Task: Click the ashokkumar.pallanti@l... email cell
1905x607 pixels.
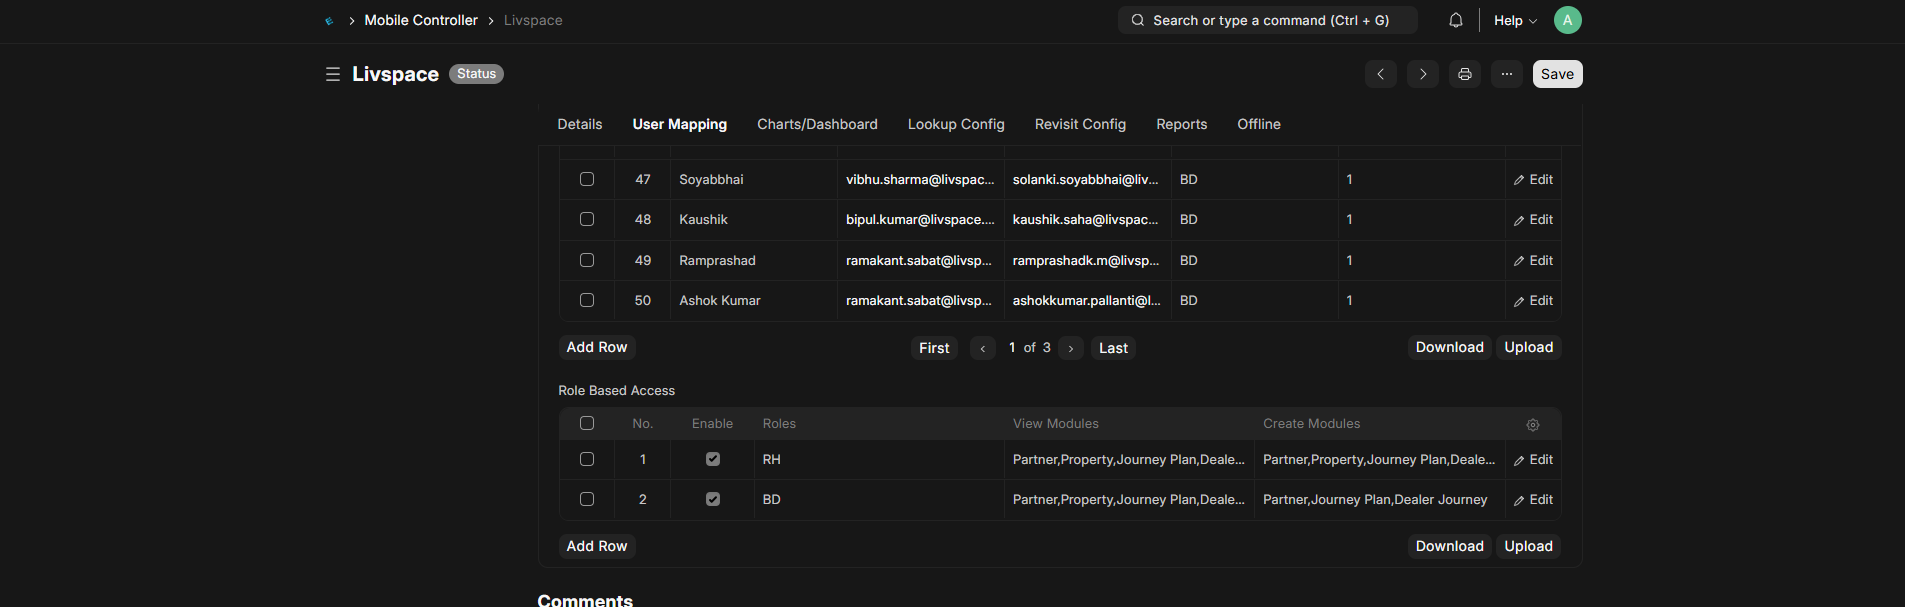Action: click(x=1088, y=301)
